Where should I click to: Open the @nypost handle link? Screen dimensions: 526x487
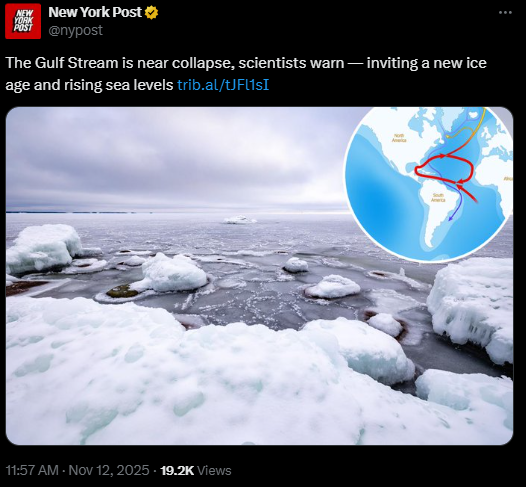[75, 31]
